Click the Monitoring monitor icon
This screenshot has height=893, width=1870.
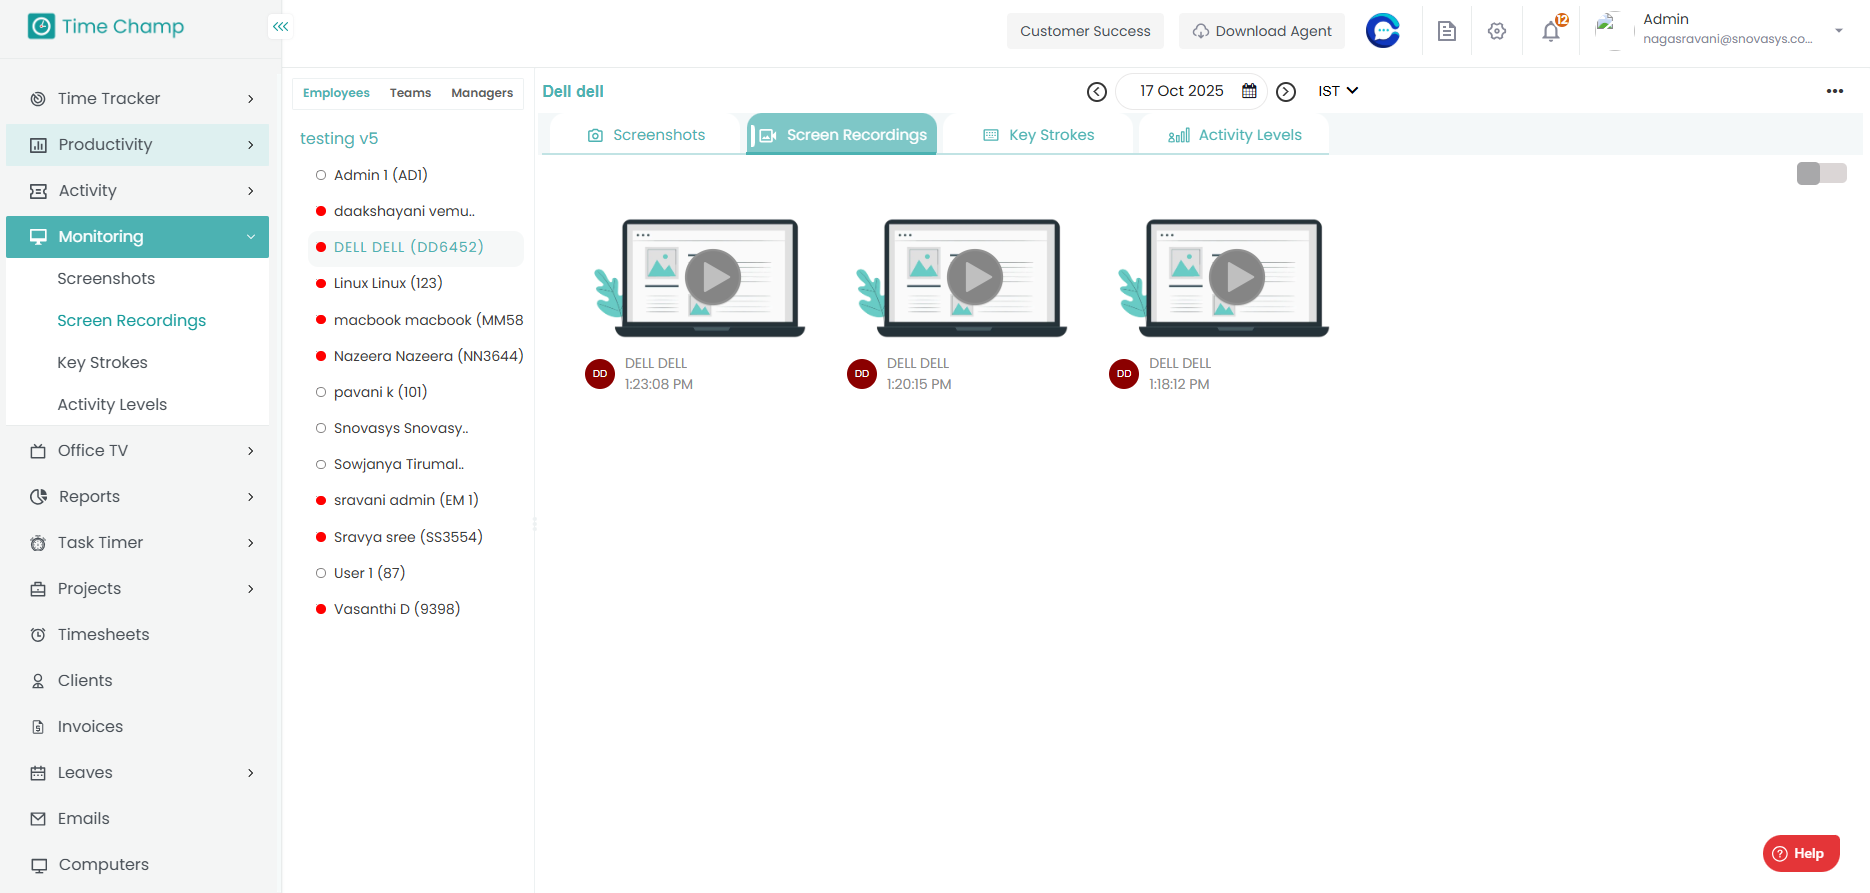click(x=38, y=237)
